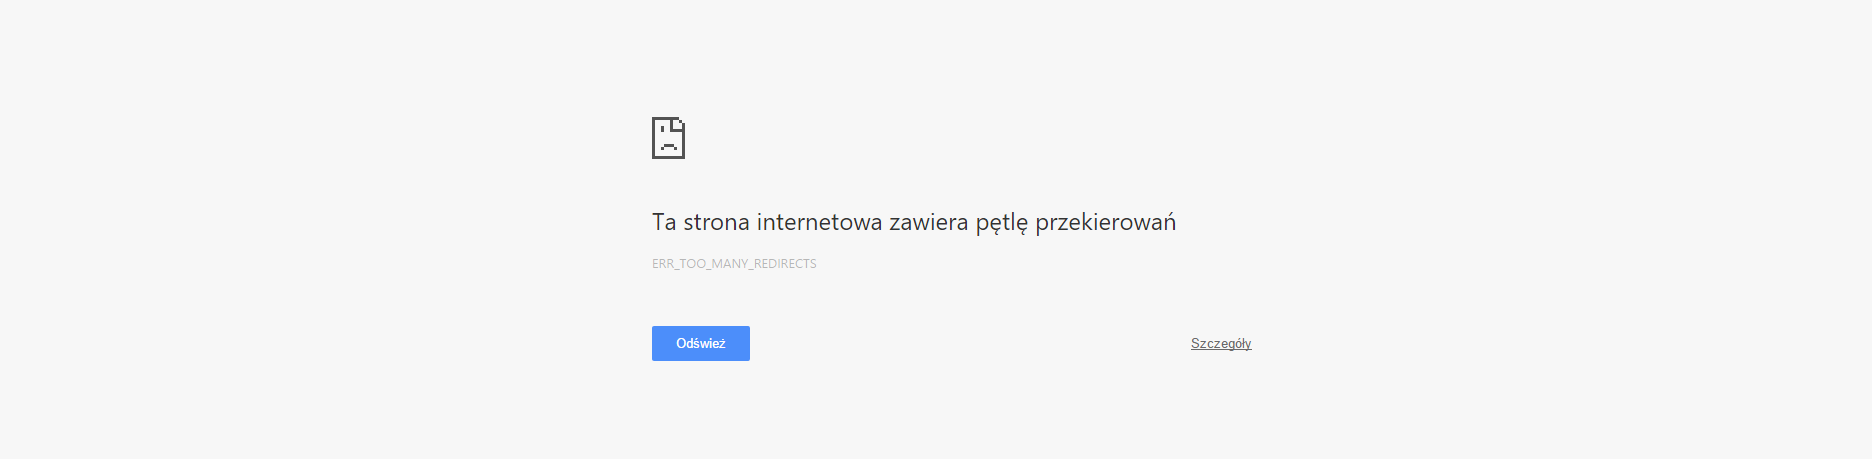Show more information with the underlined Szczegóły link
Image resolution: width=1872 pixels, height=459 pixels.
[1221, 343]
